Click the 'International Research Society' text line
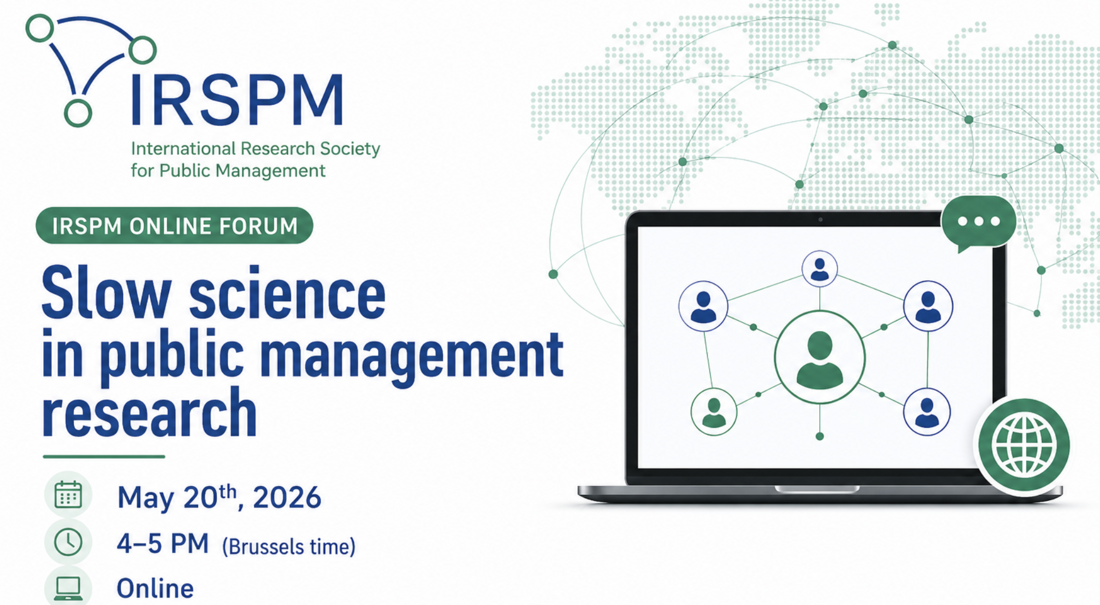 coord(255,149)
